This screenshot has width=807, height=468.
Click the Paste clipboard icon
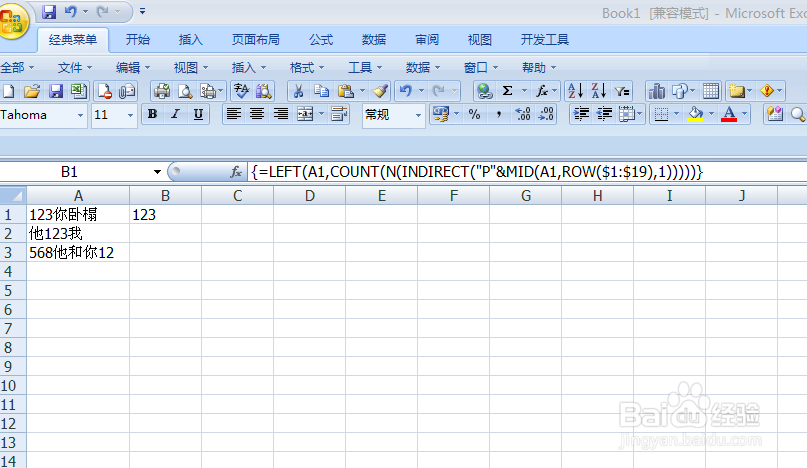click(x=345, y=92)
